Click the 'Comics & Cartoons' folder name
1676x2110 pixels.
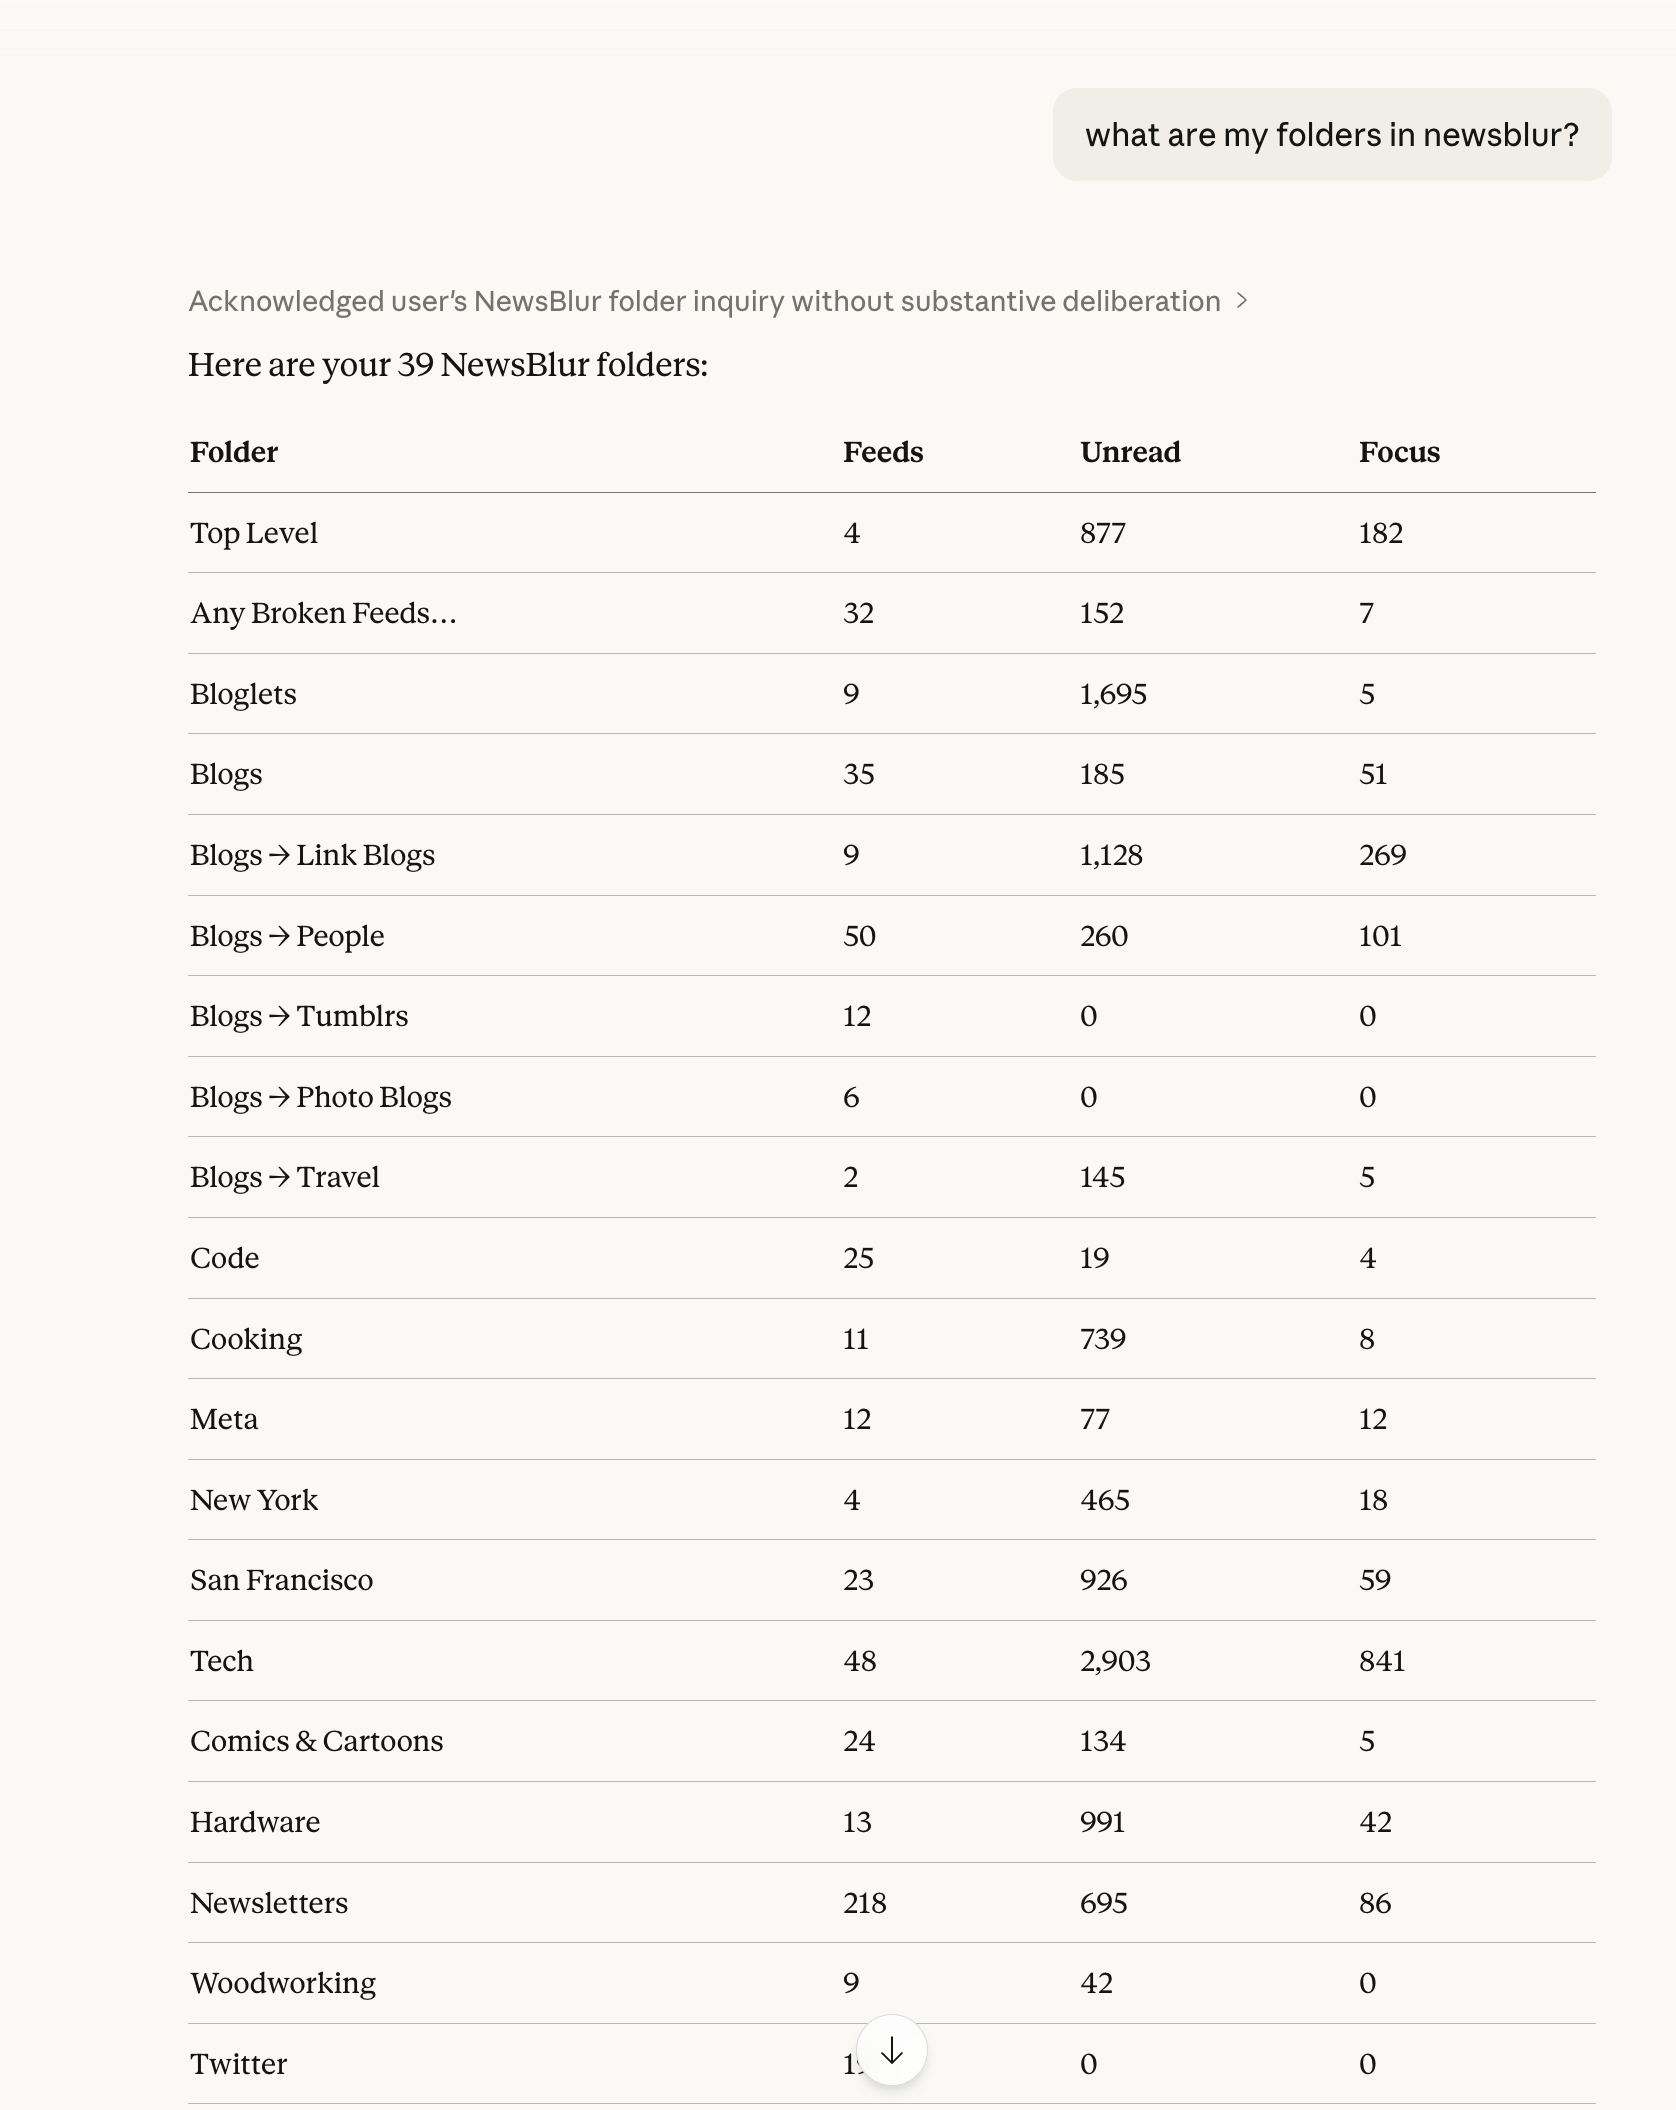click(316, 1741)
